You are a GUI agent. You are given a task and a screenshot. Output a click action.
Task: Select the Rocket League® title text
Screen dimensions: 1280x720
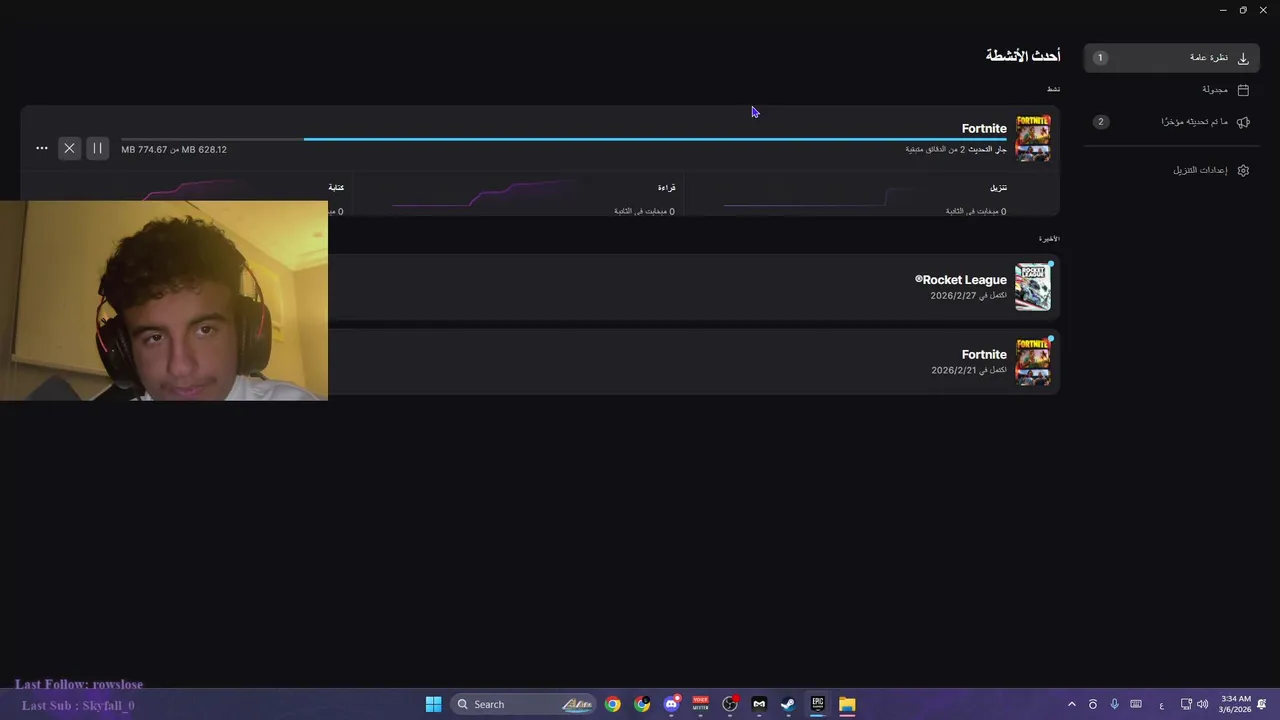[961, 280]
